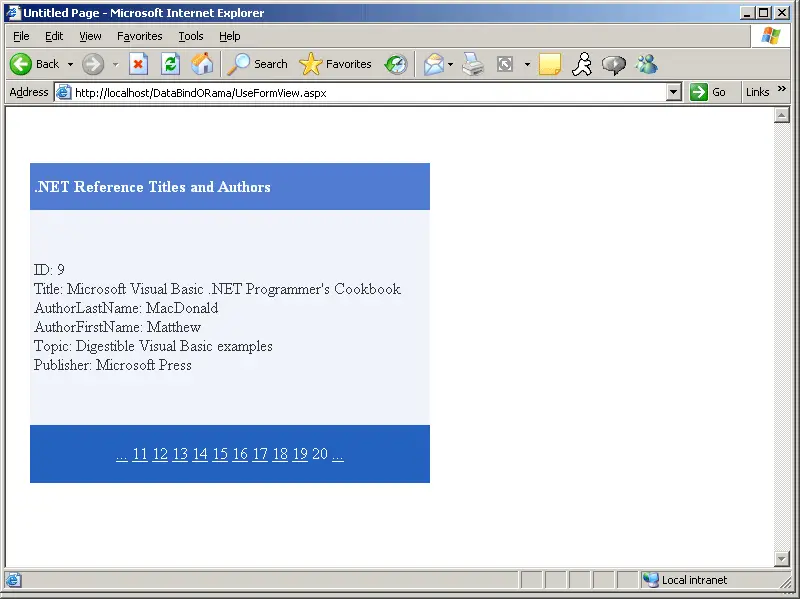The image size is (800, 599).
Task: Go to page 12 in pager
Action: [160, 454]
